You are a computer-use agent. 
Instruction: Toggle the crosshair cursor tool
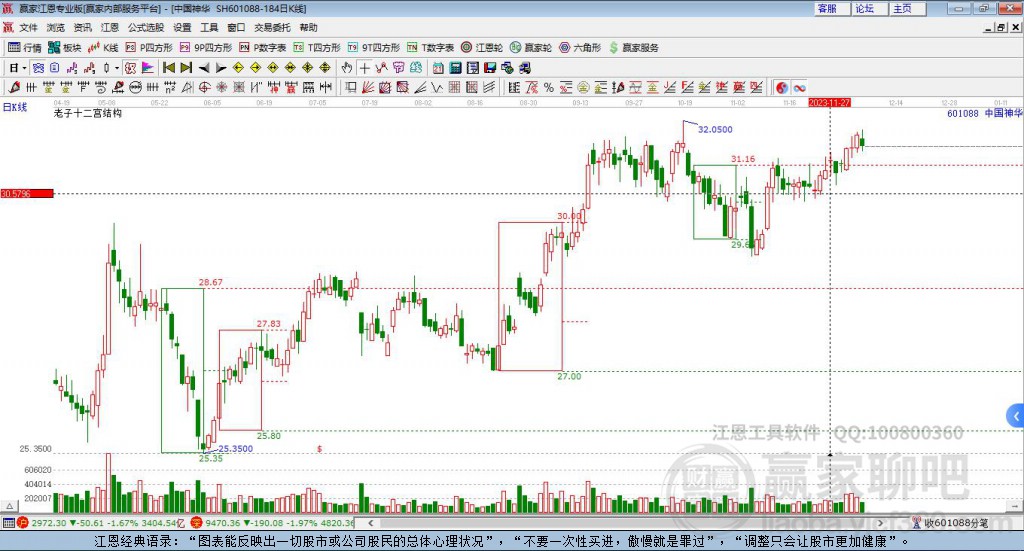coord(364,68)
